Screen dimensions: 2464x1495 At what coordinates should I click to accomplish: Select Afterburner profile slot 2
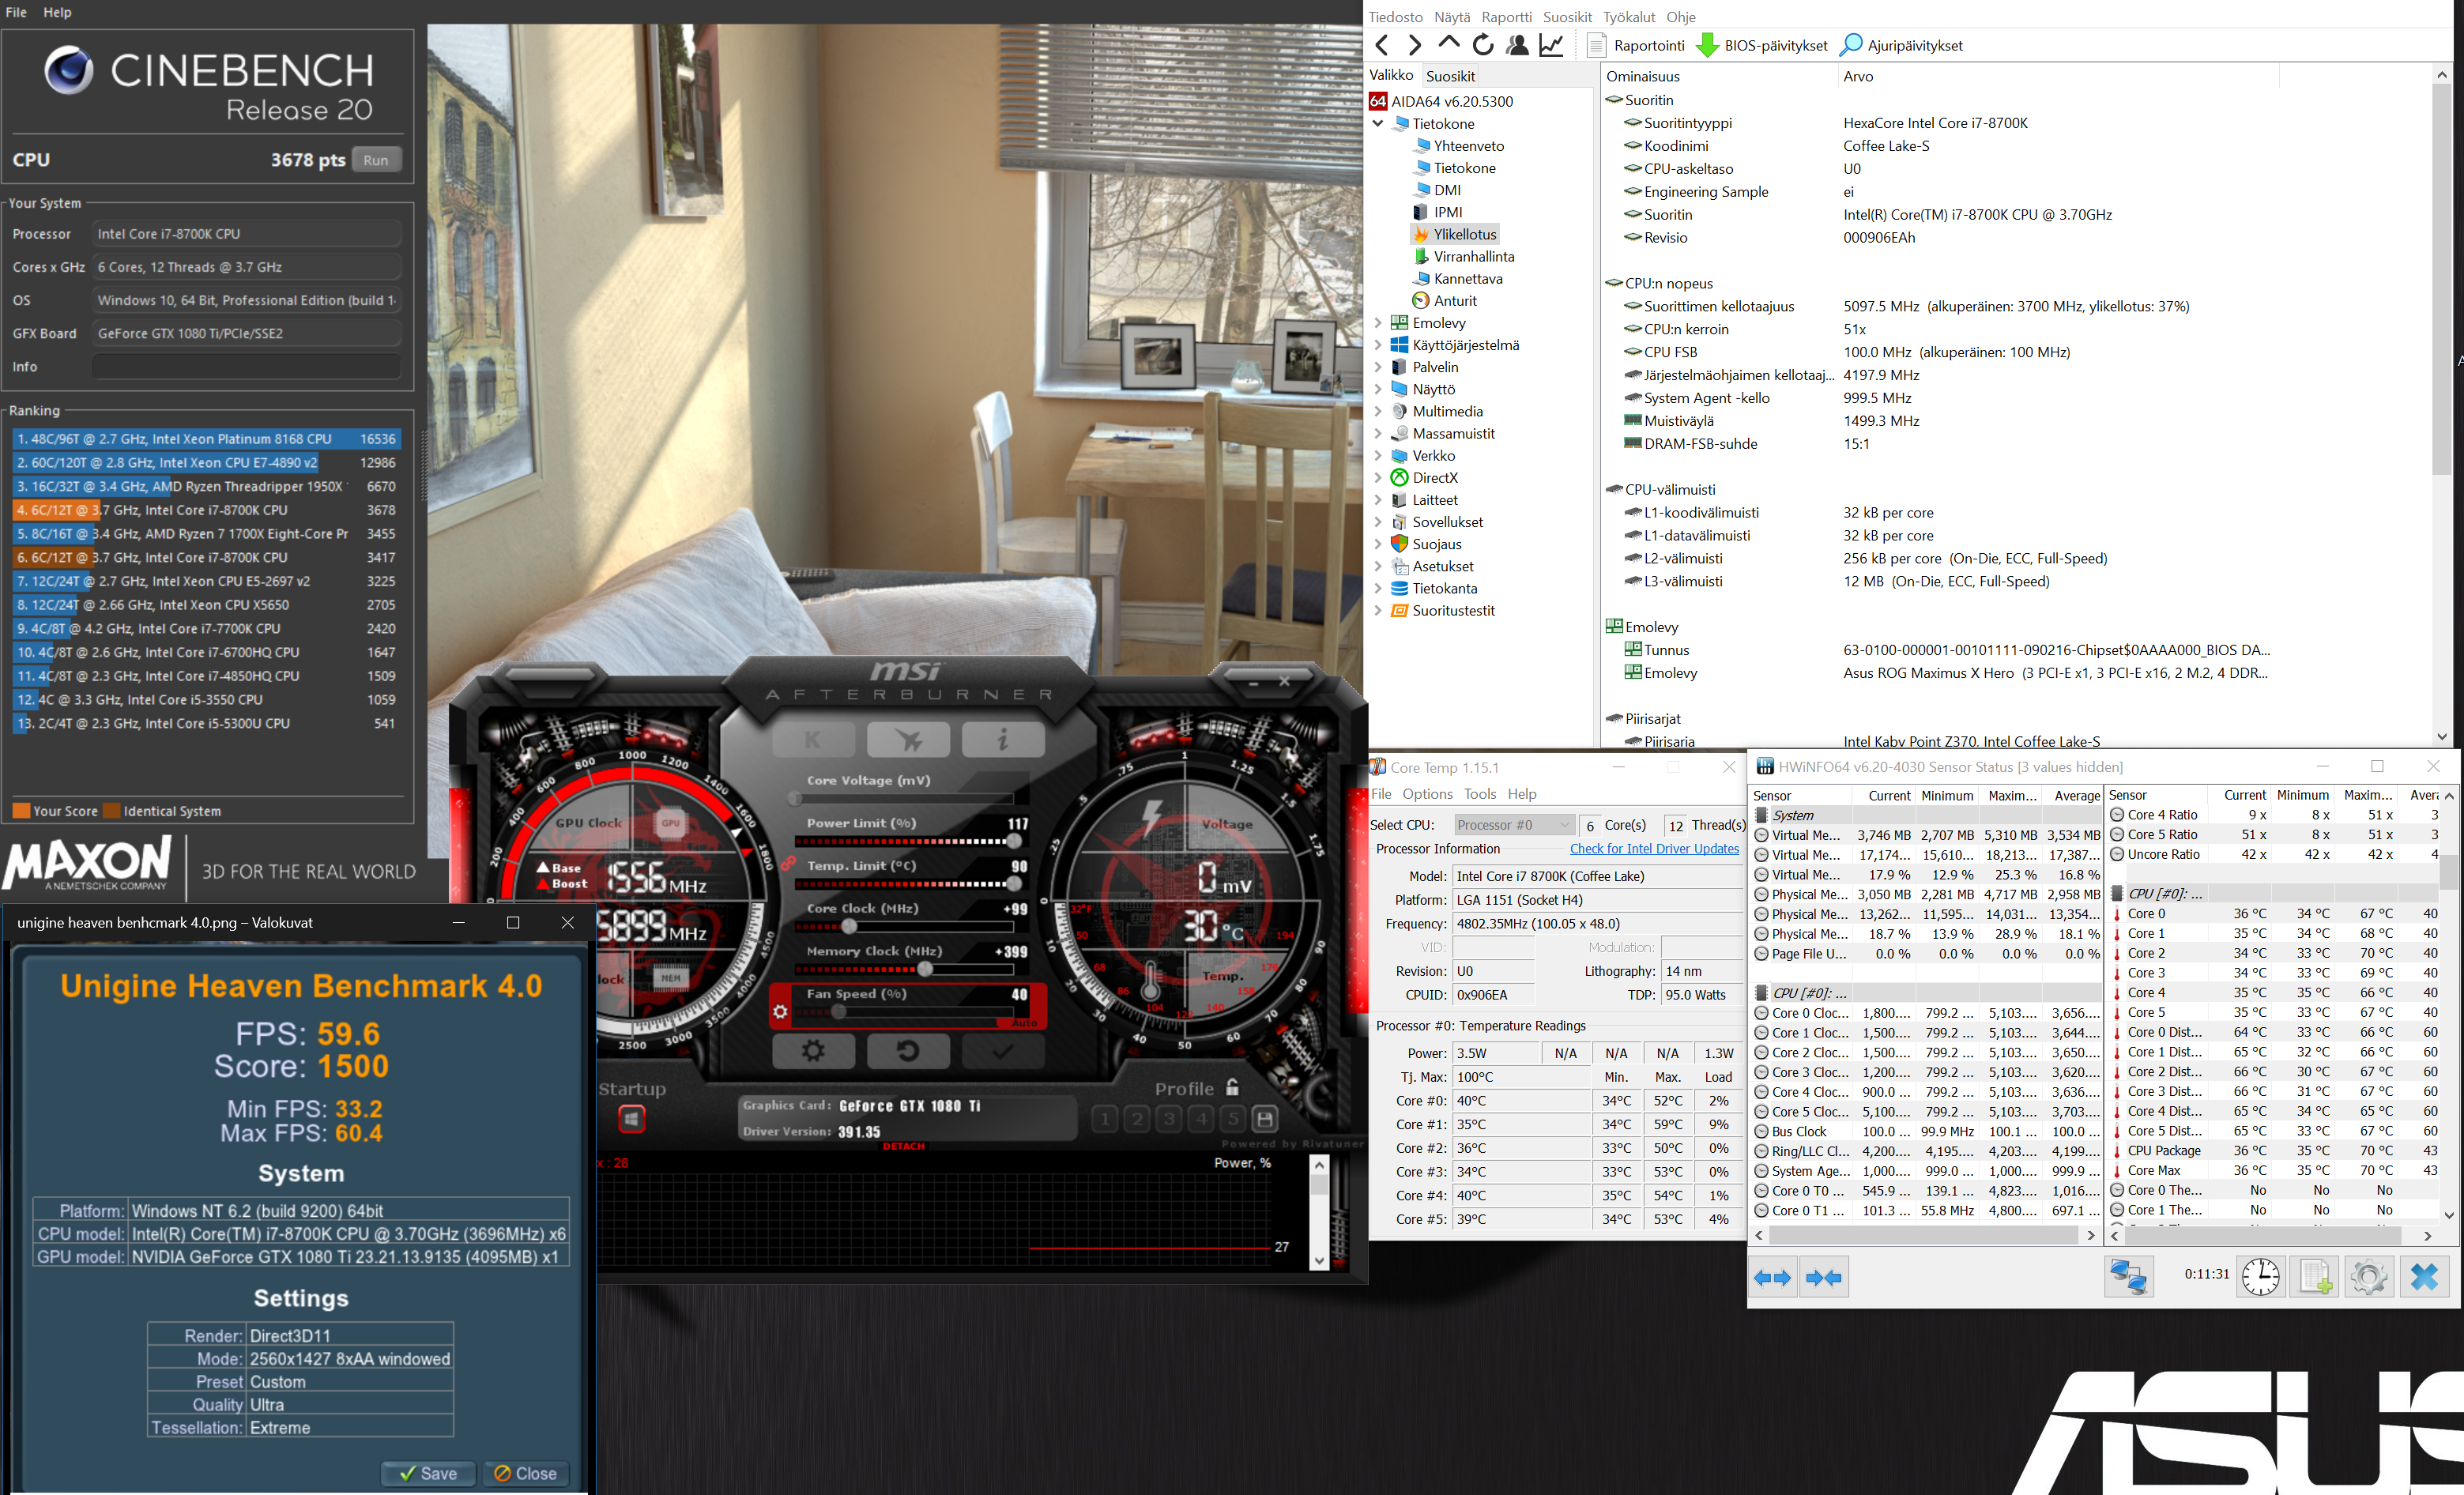[1137, 1119]
